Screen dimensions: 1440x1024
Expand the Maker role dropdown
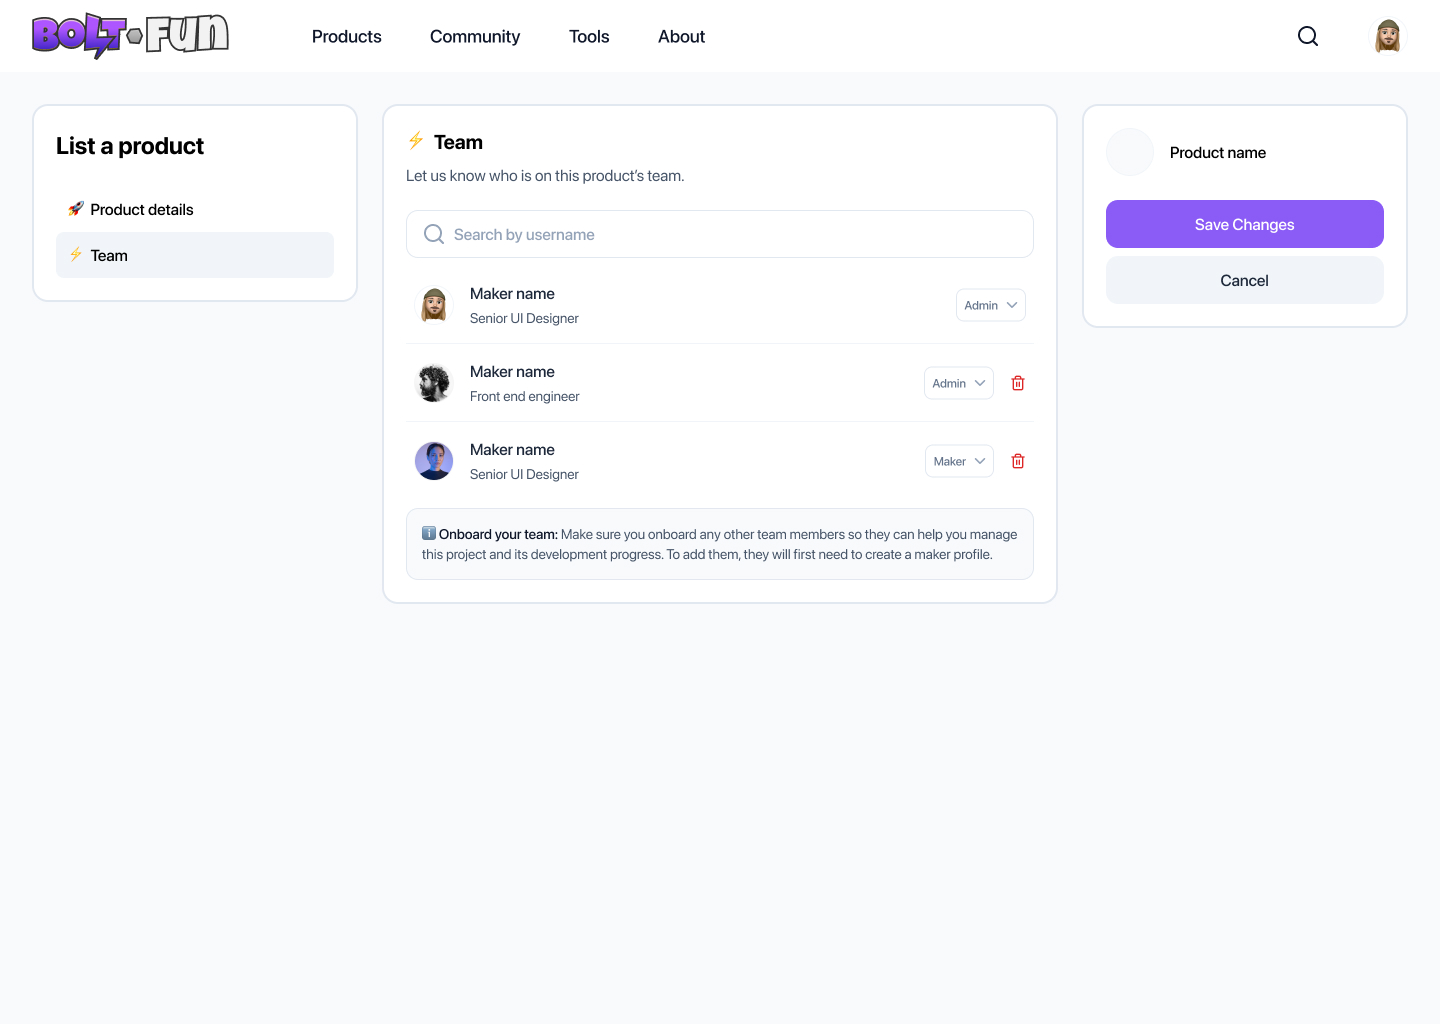tap(959, 461)
